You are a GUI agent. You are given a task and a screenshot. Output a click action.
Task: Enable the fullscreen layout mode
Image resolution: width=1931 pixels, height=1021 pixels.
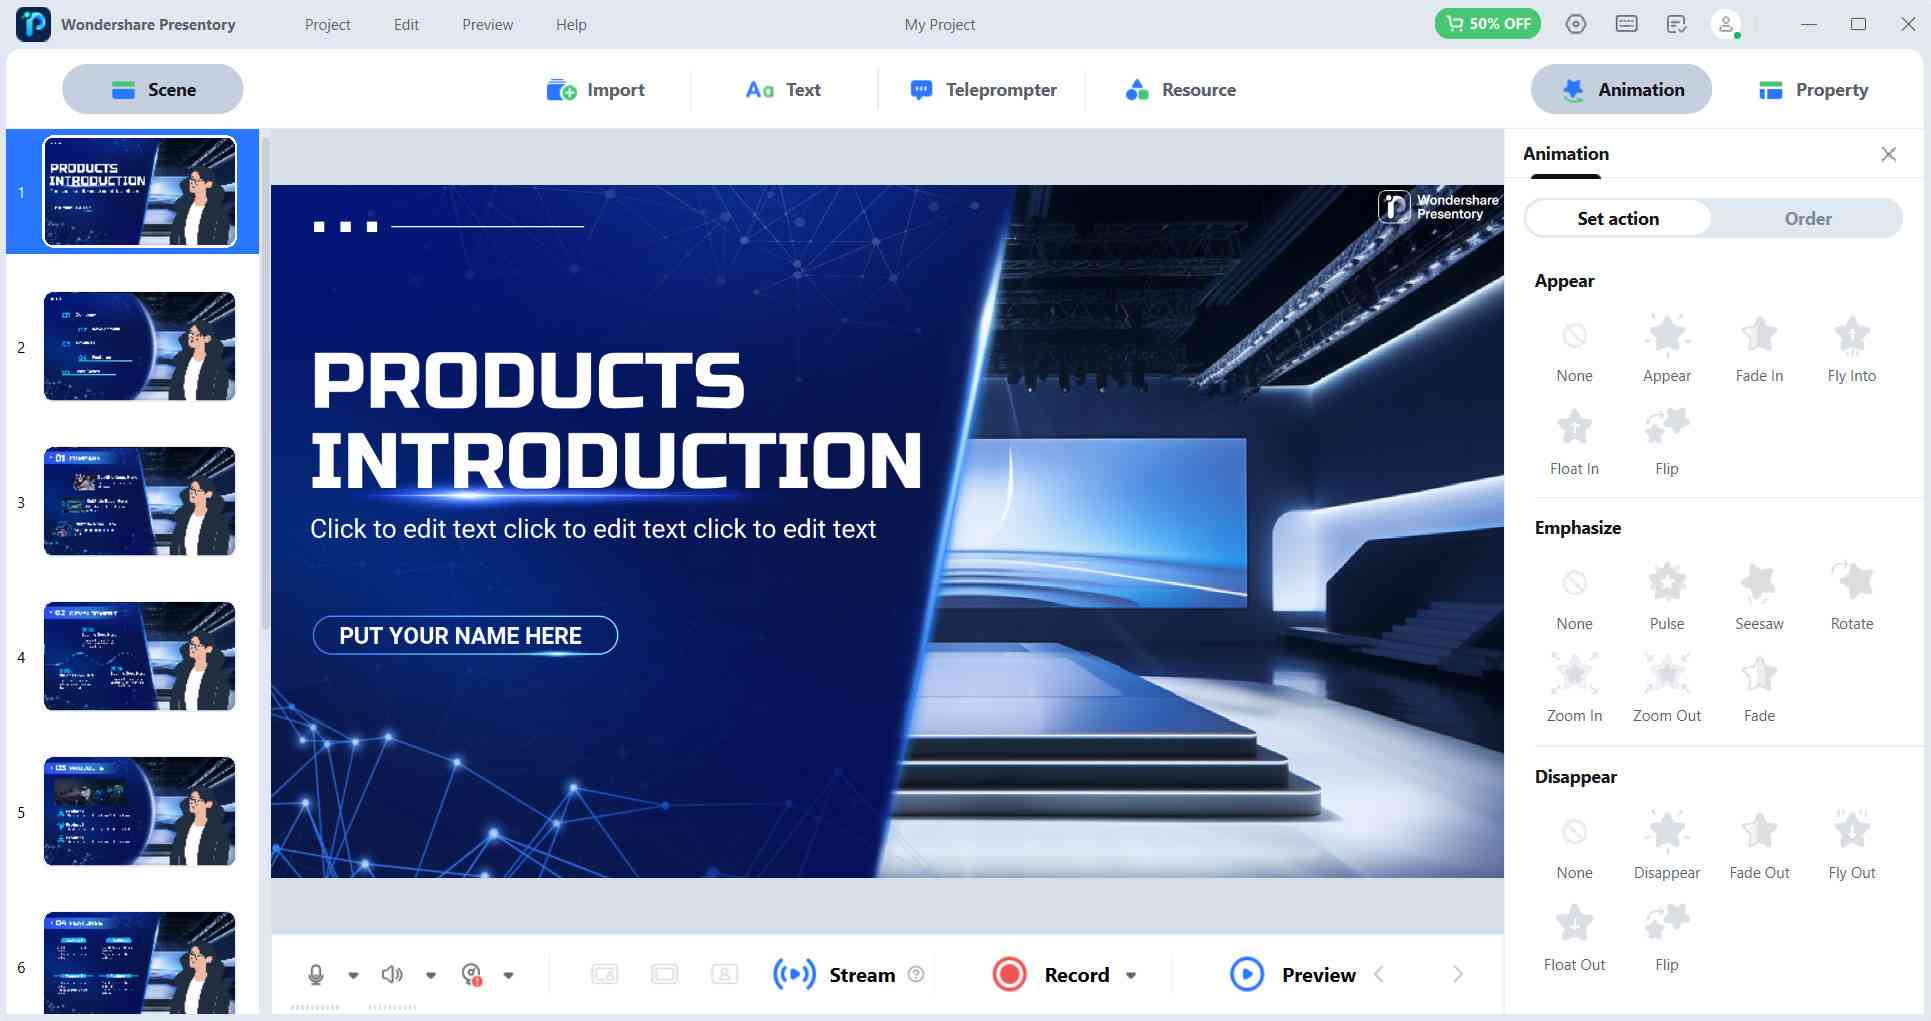[x=664, y=973]
